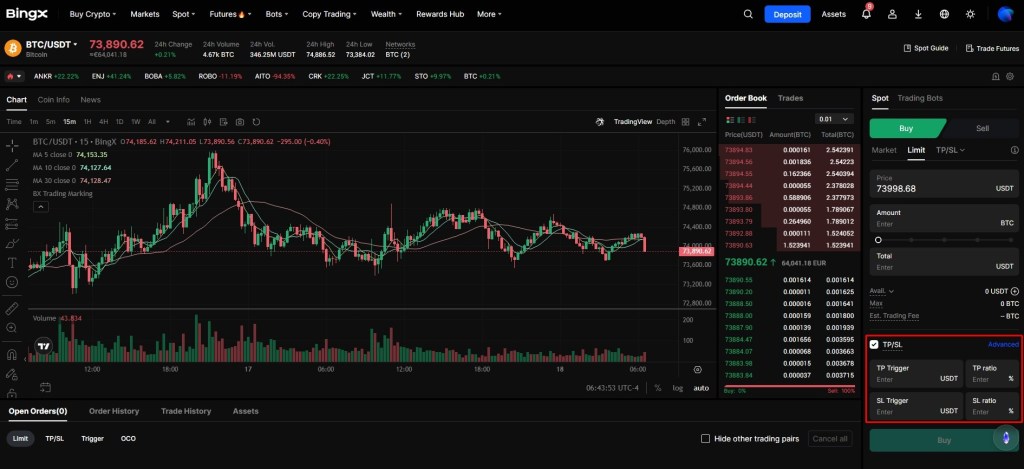
Task: Click the download app icon
Action: coord(918,14)
